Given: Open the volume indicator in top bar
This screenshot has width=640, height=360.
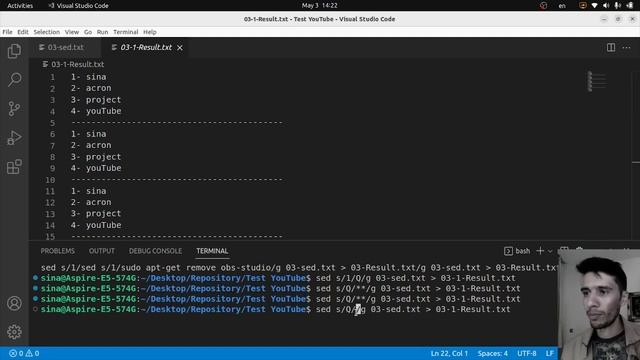Looking at the screenshot, I should click(606, 5).
